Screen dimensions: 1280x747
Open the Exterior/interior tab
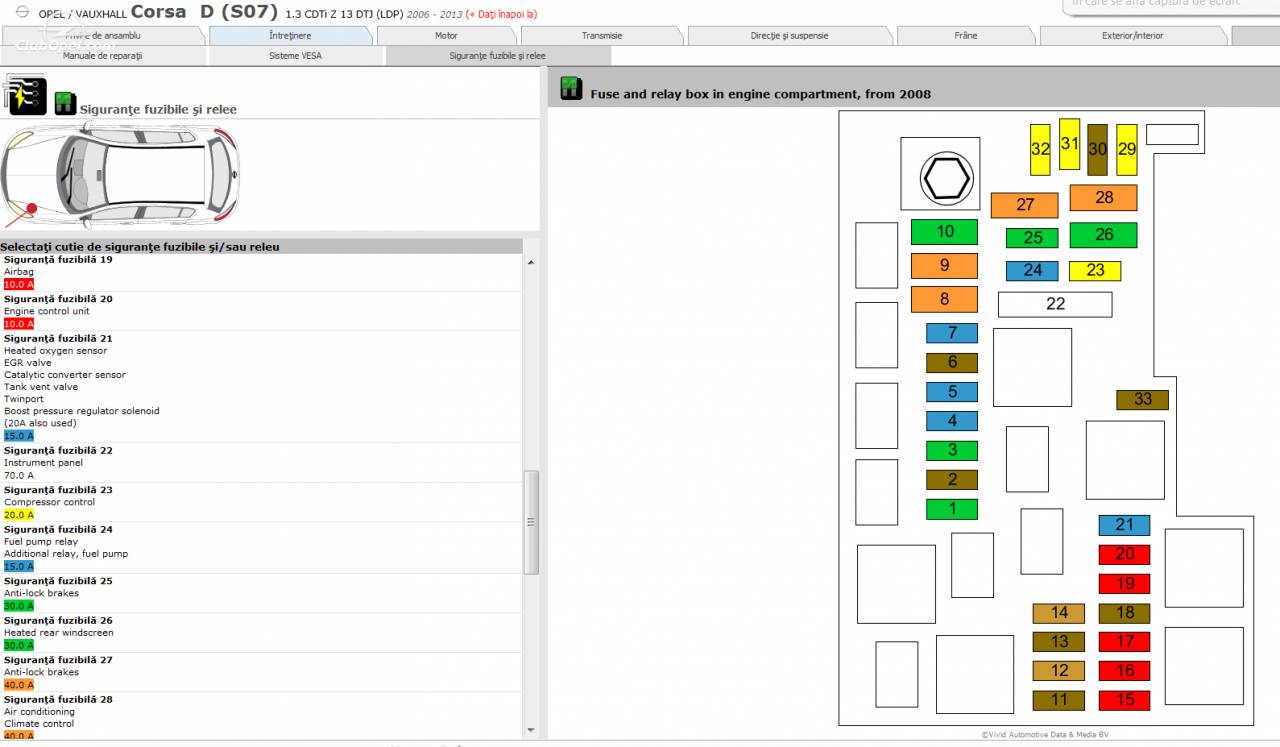coord(1133,36)
